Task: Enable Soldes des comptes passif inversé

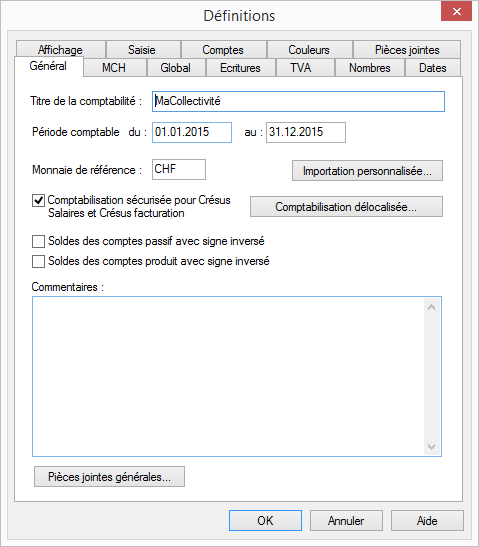Action: pyautogui.click(x=38, y=241)
